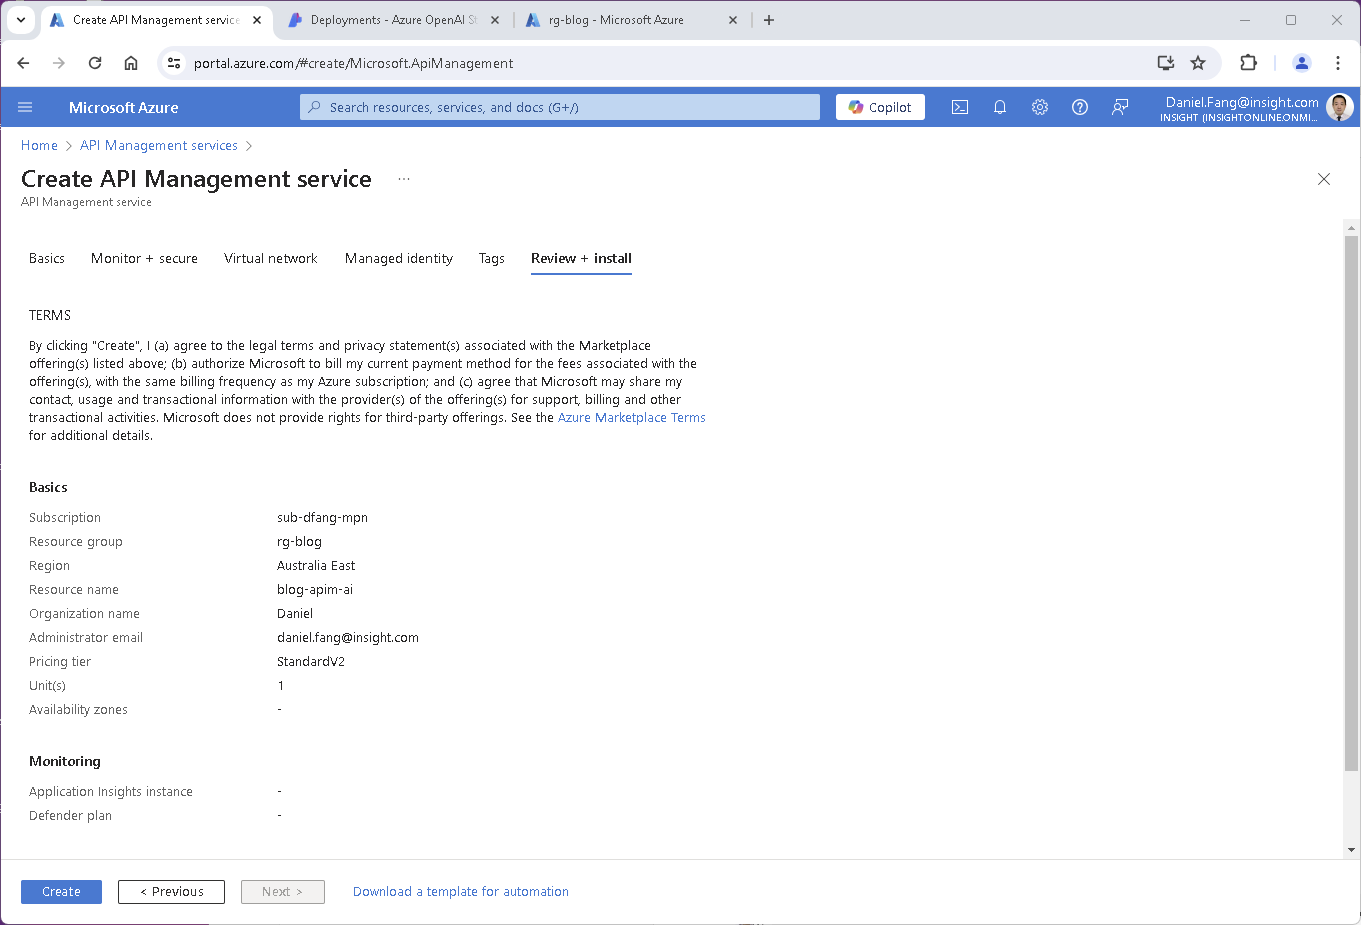Viewport: 1361px width, 925px height.
Task: Click Download a template for automation
Action: (x=461, y=892)
